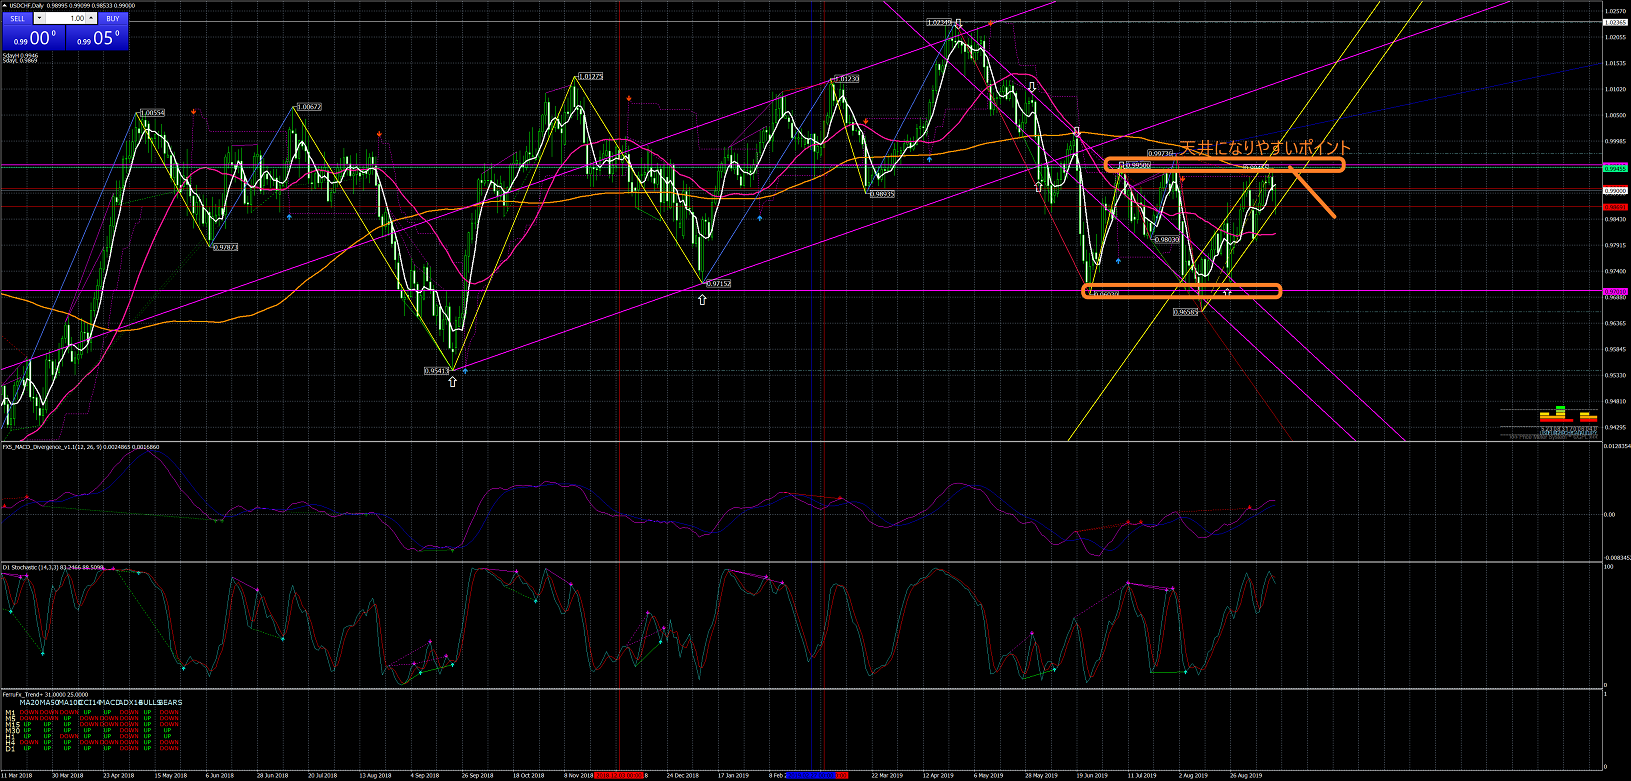Click the red 0.98691 price axis tag

point(1615,207)
